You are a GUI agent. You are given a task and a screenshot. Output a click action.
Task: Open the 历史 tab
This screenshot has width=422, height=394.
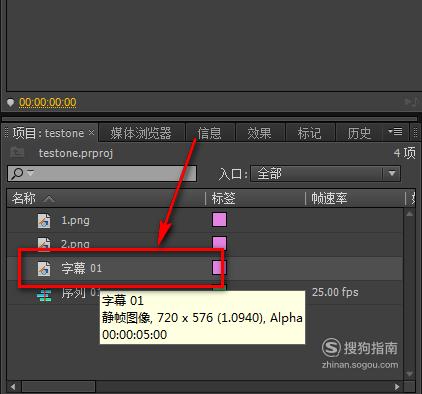(x=359, y=133)
